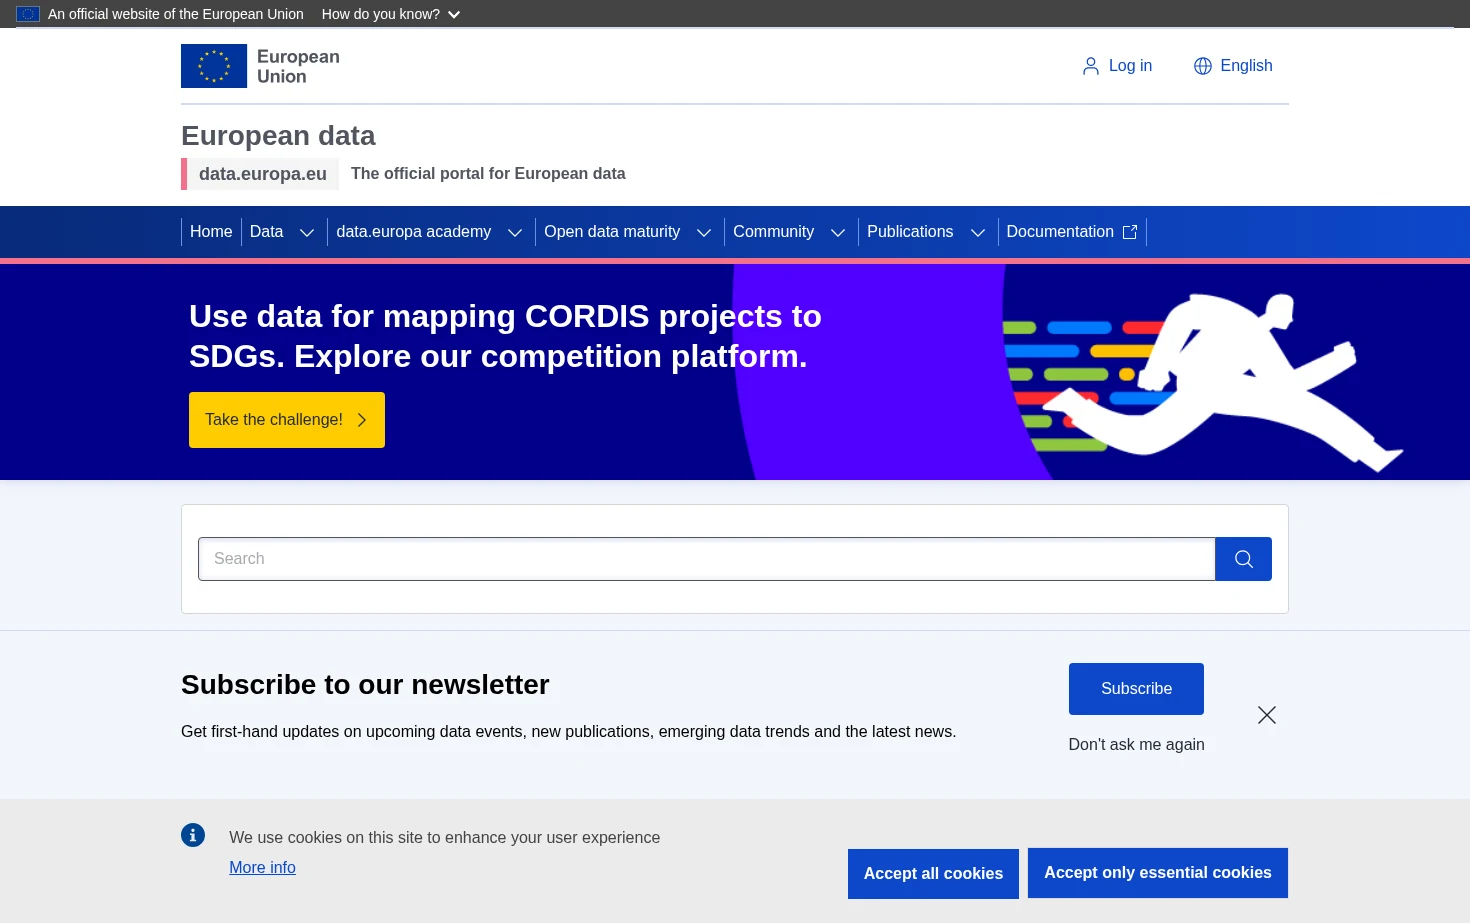Expand the Publications menu chevron
The image size is (1470, 923).
tap(978, 233)
